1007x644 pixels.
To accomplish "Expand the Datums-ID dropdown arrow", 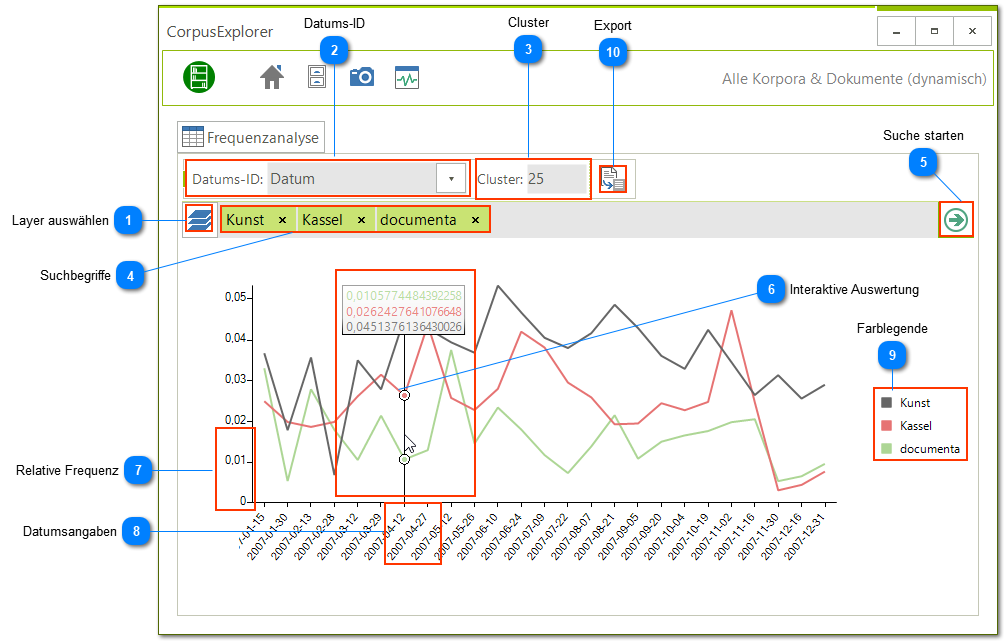I will pyautogui.click(x=451, y=179).
